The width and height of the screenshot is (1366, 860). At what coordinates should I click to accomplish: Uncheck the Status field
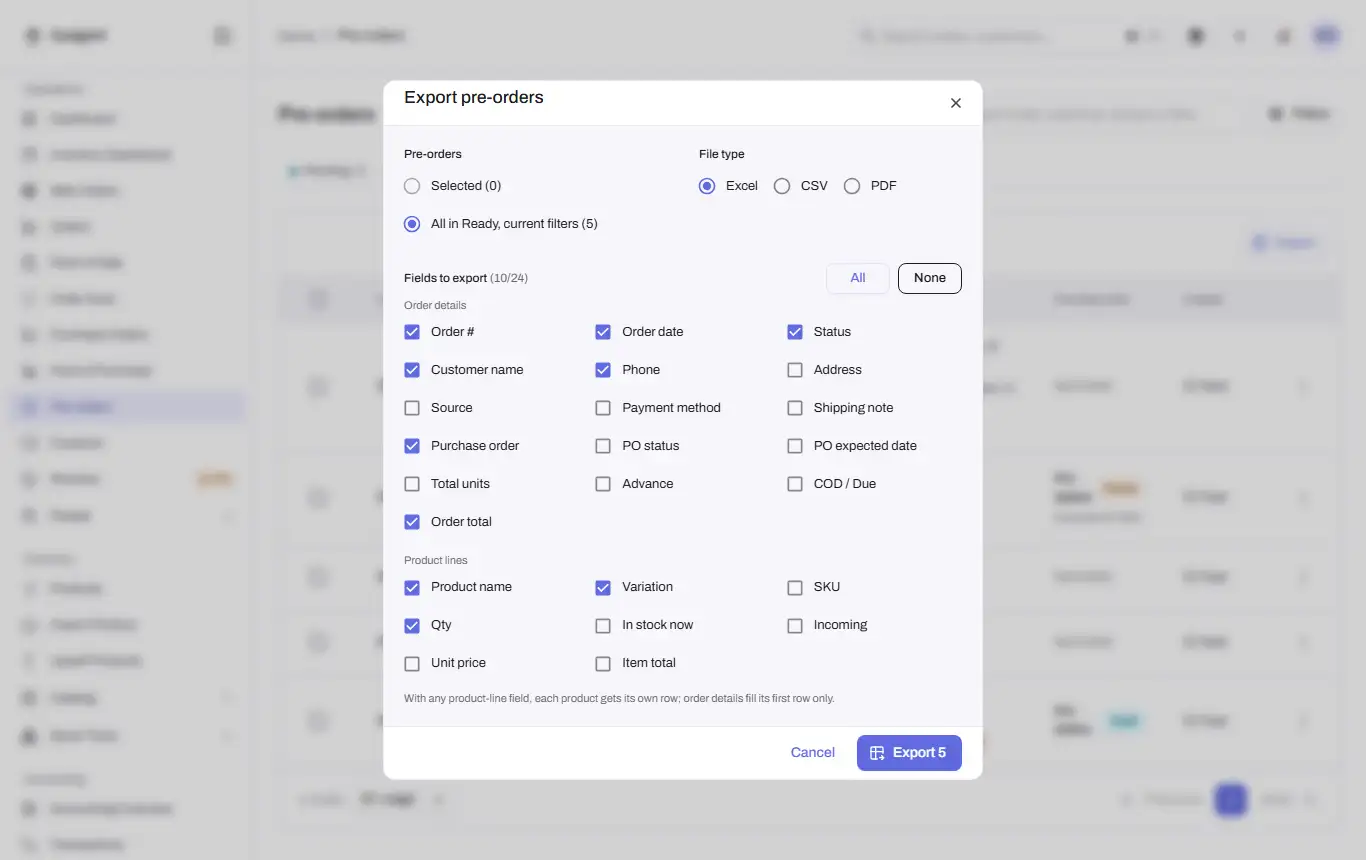pyautogui.click(x=795, y=332)
